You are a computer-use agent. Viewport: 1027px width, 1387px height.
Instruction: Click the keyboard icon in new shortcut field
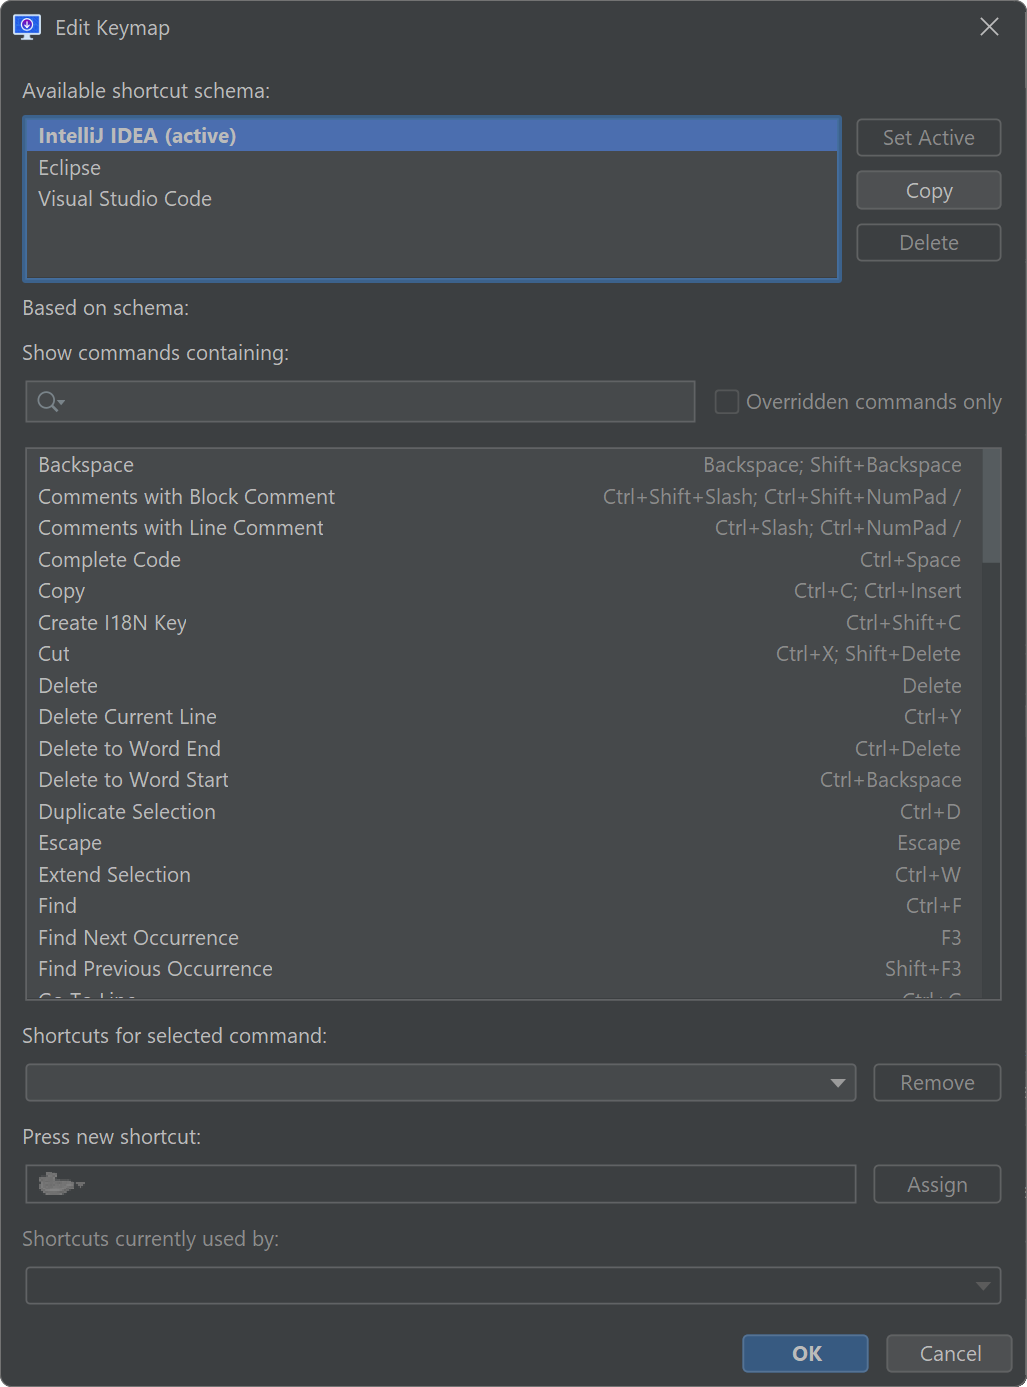pyautogui.click(x=61, y=1184)
